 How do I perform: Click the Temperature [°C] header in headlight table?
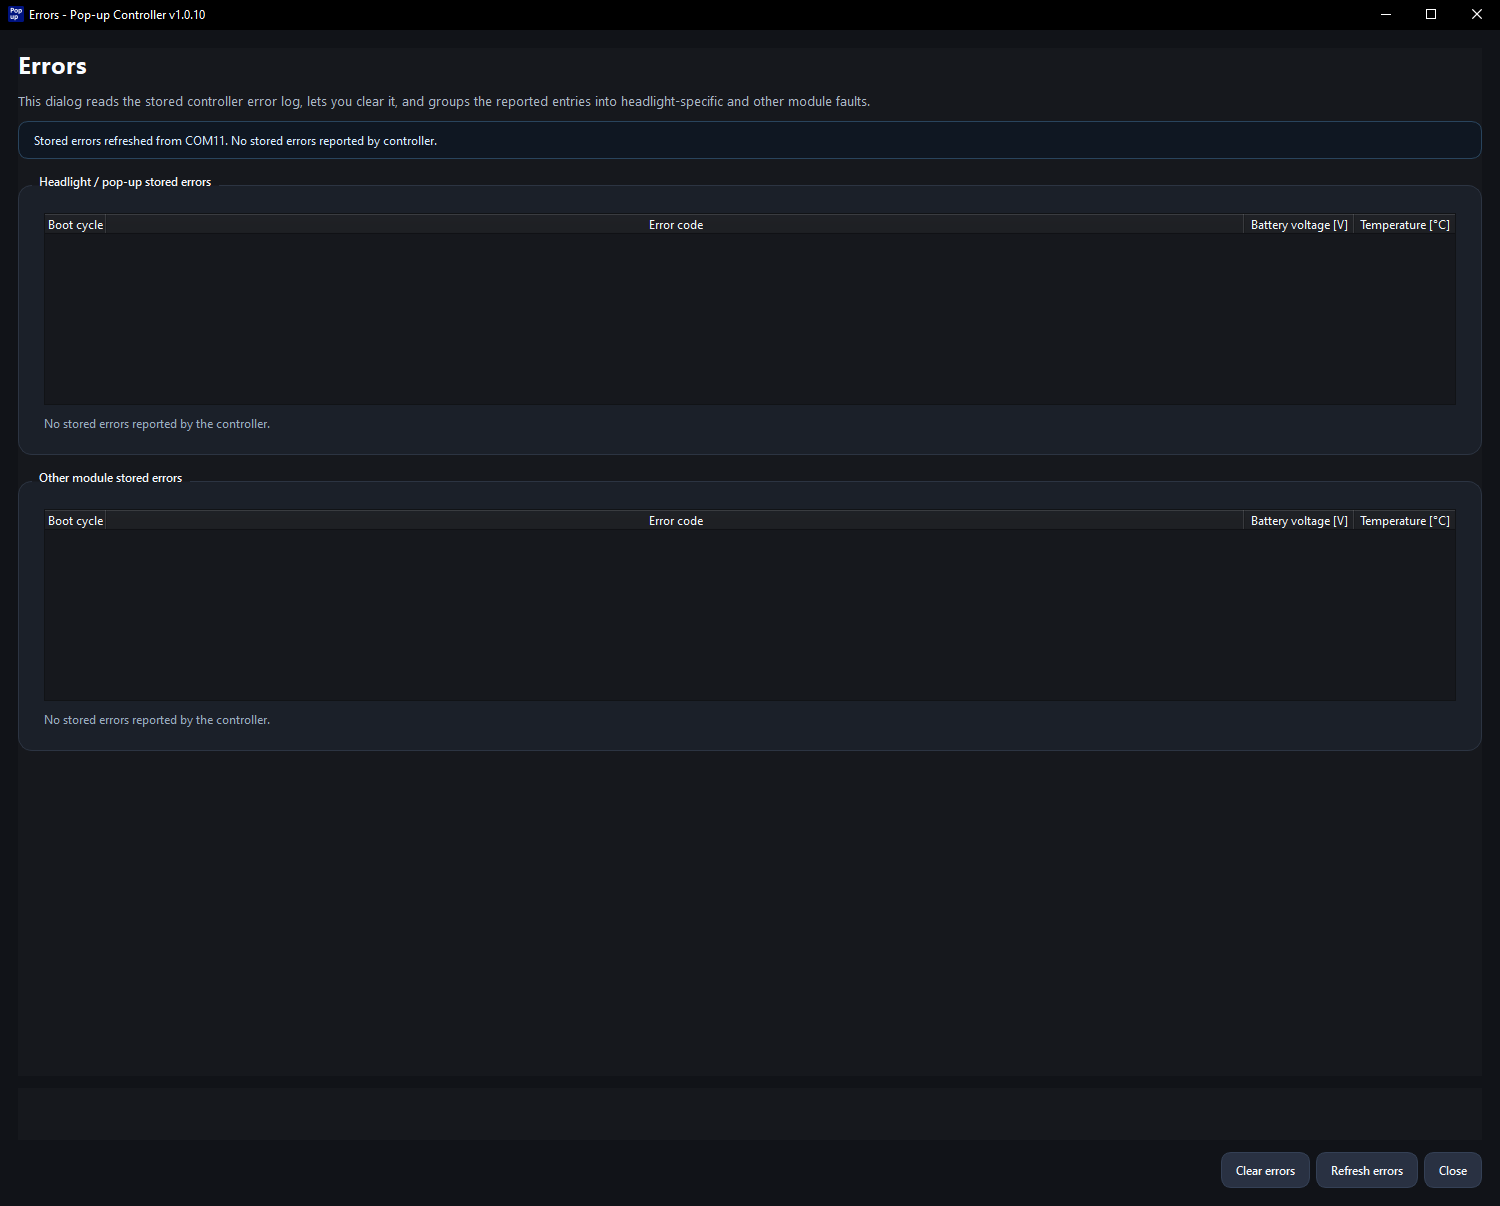[1404, 224]
